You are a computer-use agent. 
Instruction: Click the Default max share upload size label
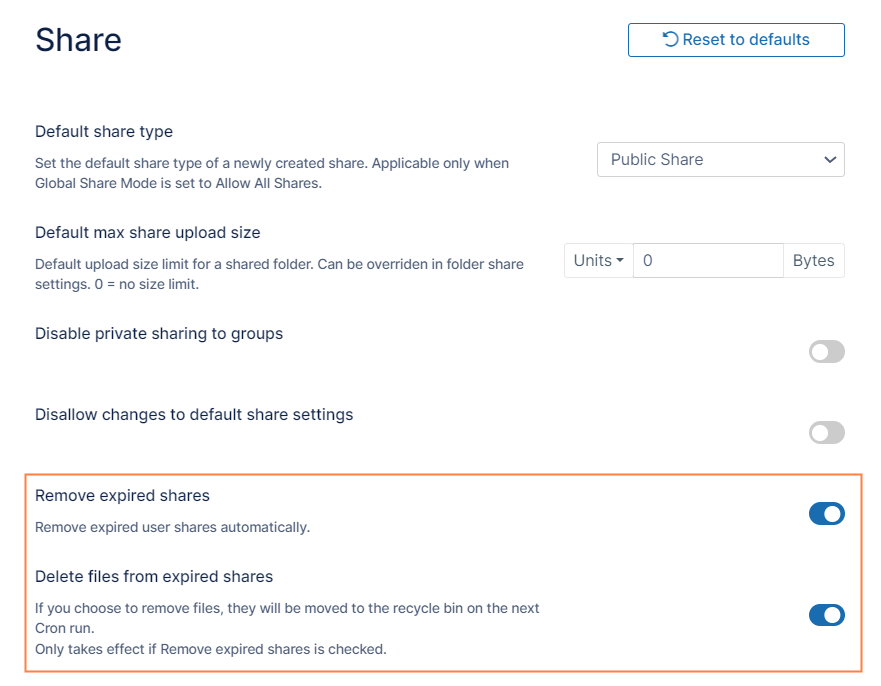tap(147, 233)
